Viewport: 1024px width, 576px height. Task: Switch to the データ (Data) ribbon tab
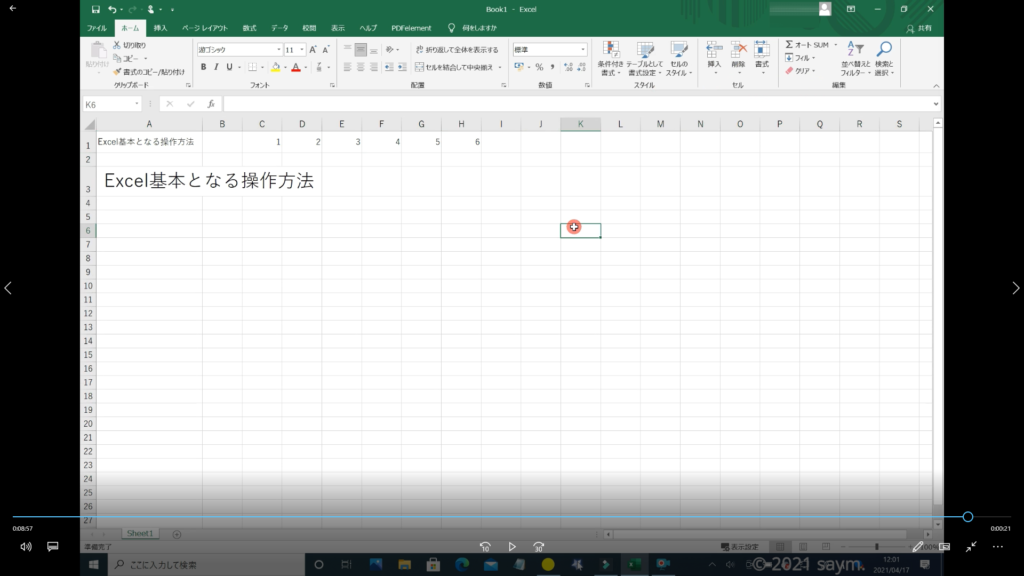279,28
